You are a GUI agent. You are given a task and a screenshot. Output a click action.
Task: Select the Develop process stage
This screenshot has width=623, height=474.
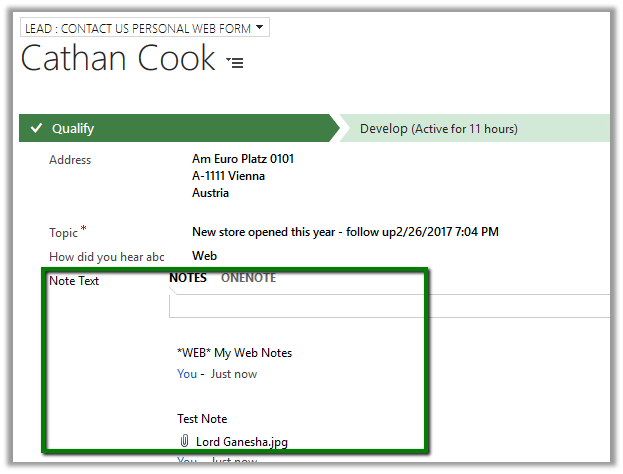(x=438, y=129)
